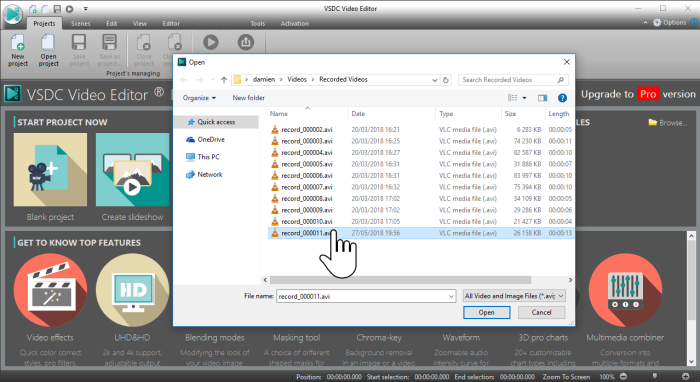Switch to the Scenes tab

tap(80, 24)
